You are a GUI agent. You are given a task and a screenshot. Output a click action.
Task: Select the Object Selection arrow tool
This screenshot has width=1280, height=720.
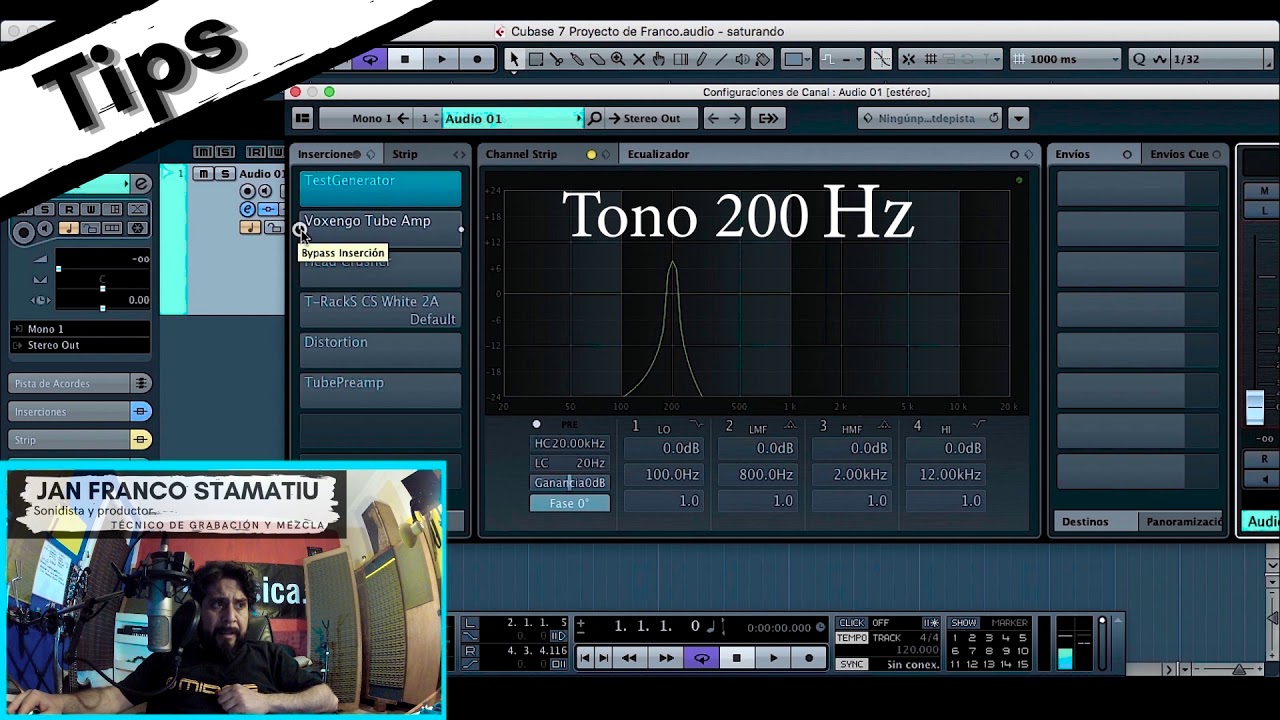pos(514,59)
